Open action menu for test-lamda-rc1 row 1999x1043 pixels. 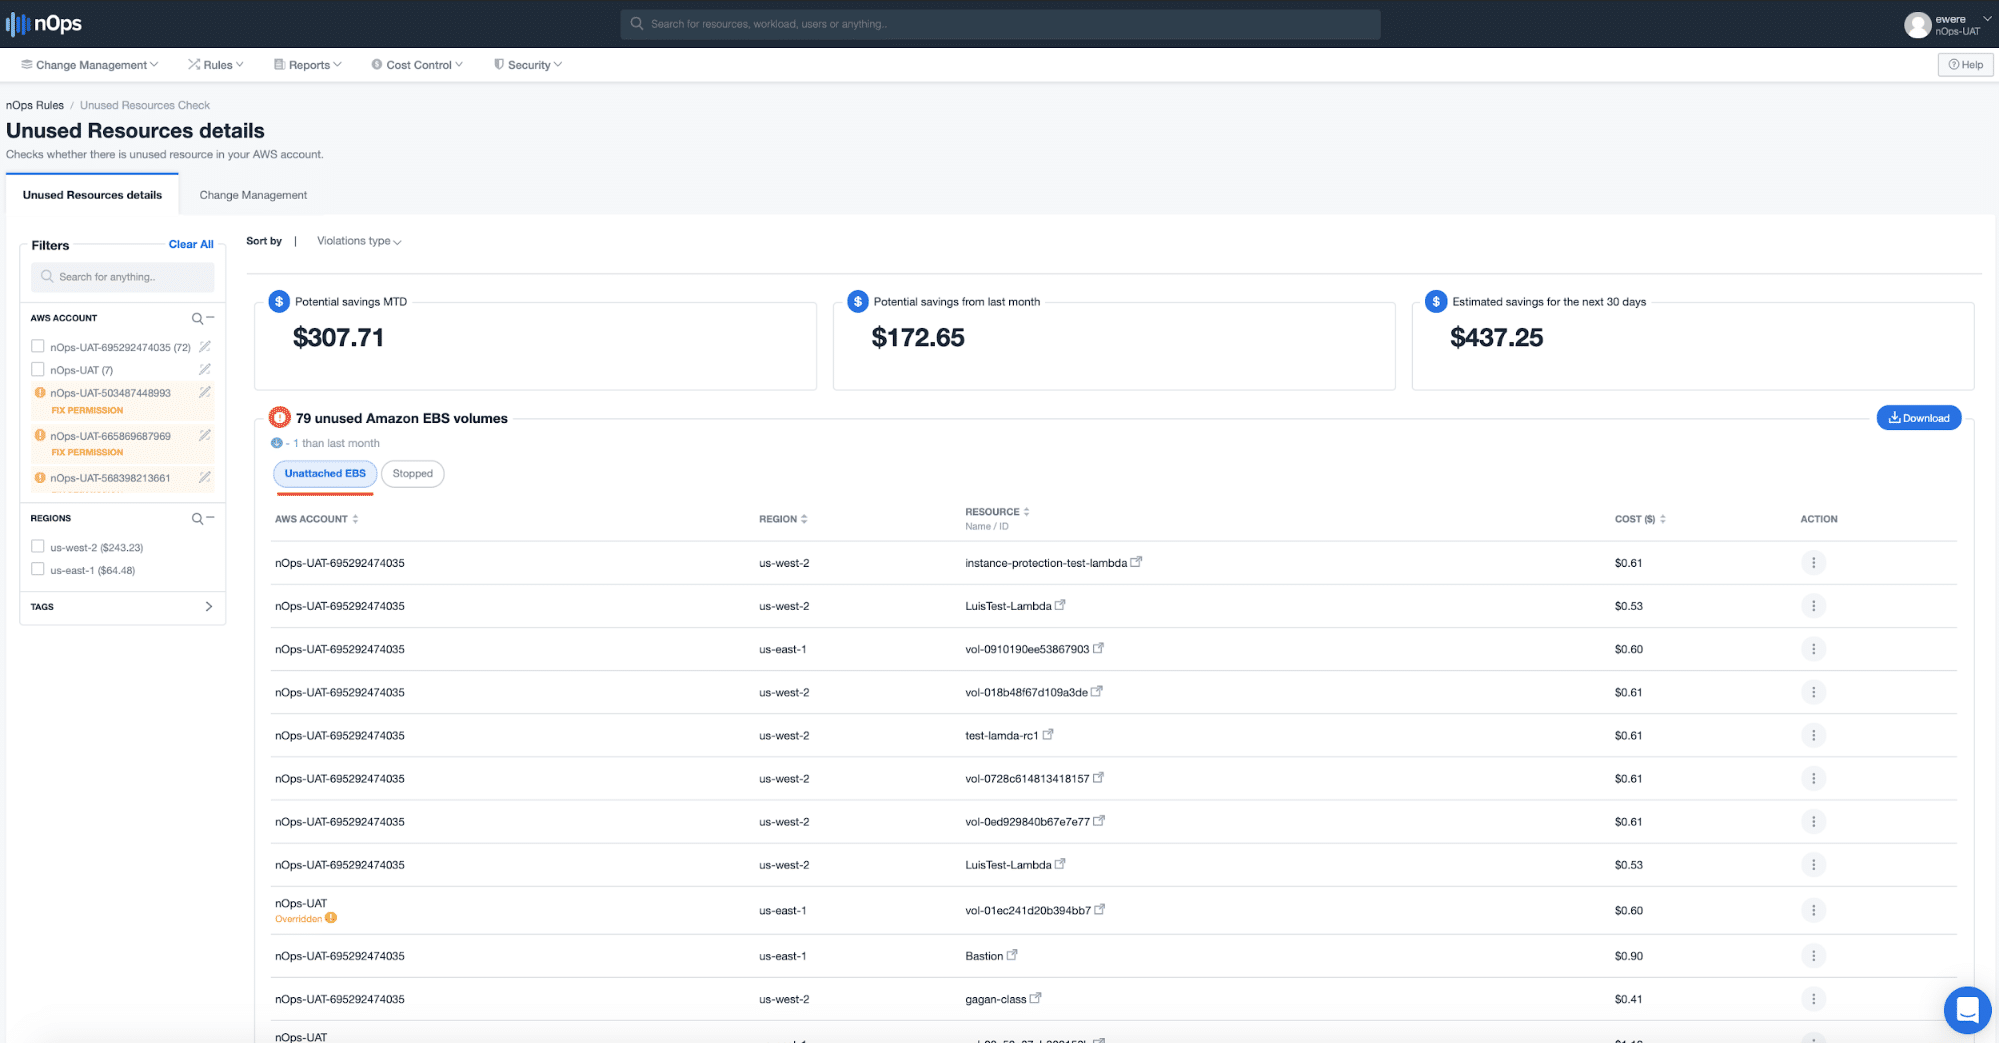pos(1813,735)
